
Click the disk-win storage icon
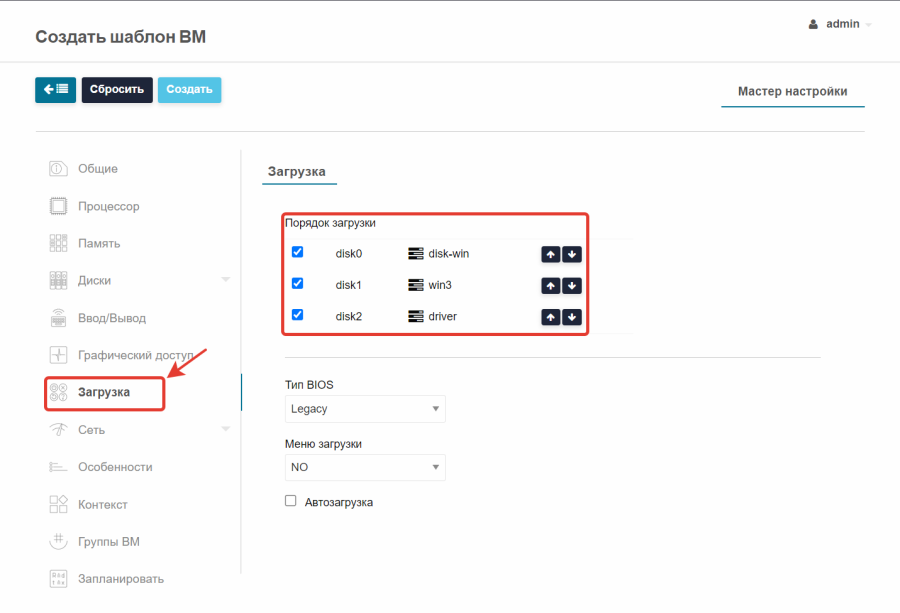(x=416, y=254)
